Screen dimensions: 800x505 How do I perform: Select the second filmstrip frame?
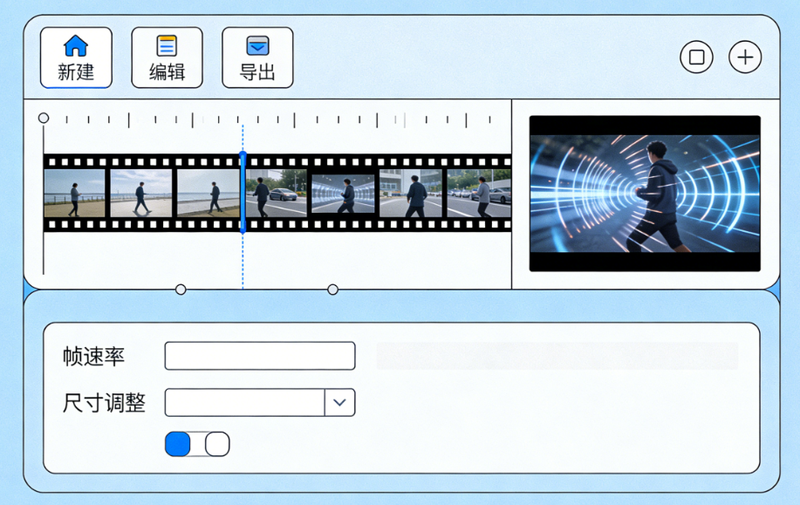(140, 192)
